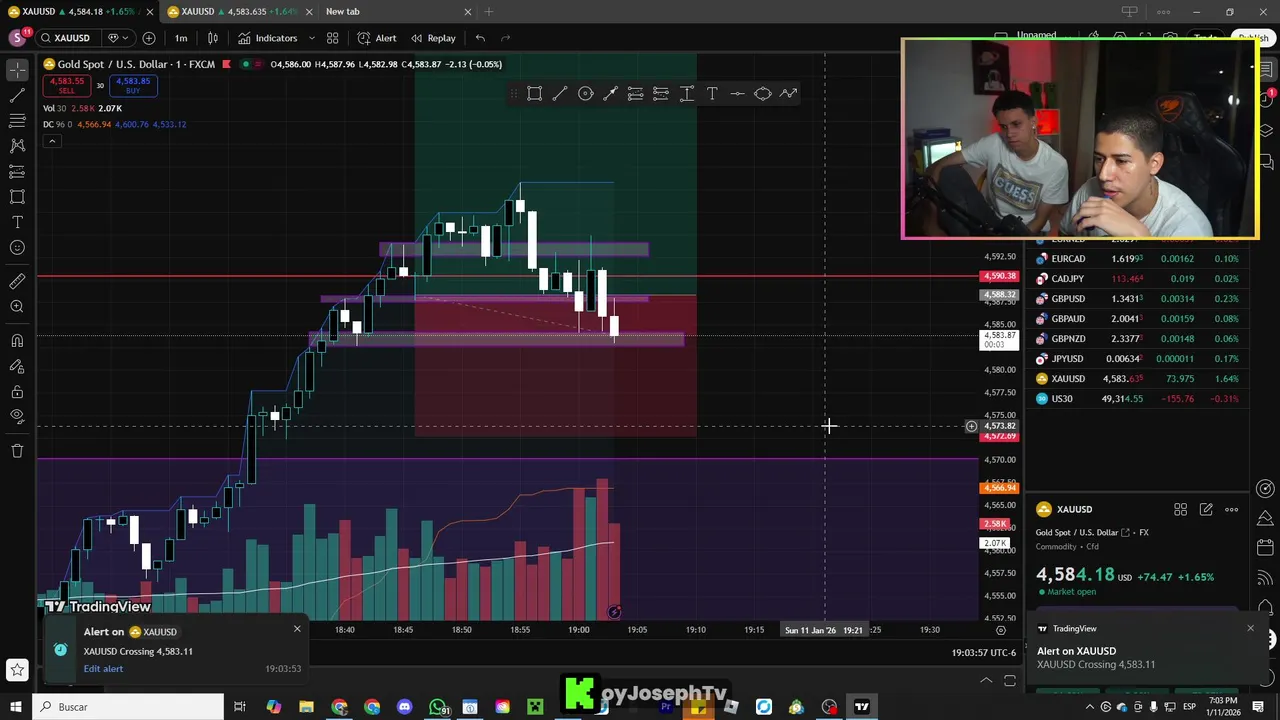
Task: Open the candlestick chart type menu
Action: [x=213, y=38]
